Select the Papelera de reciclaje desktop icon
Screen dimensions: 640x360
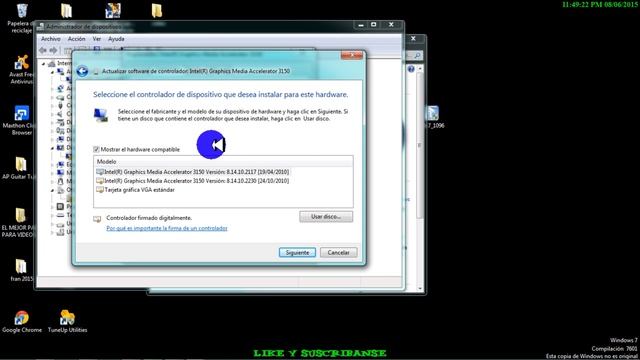[x=22, y=18]
